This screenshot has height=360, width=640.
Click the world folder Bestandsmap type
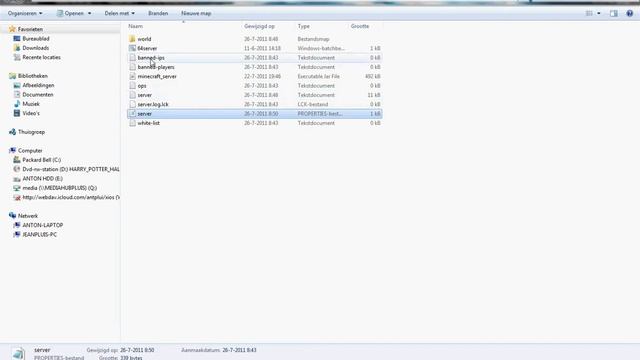[313, 39]
